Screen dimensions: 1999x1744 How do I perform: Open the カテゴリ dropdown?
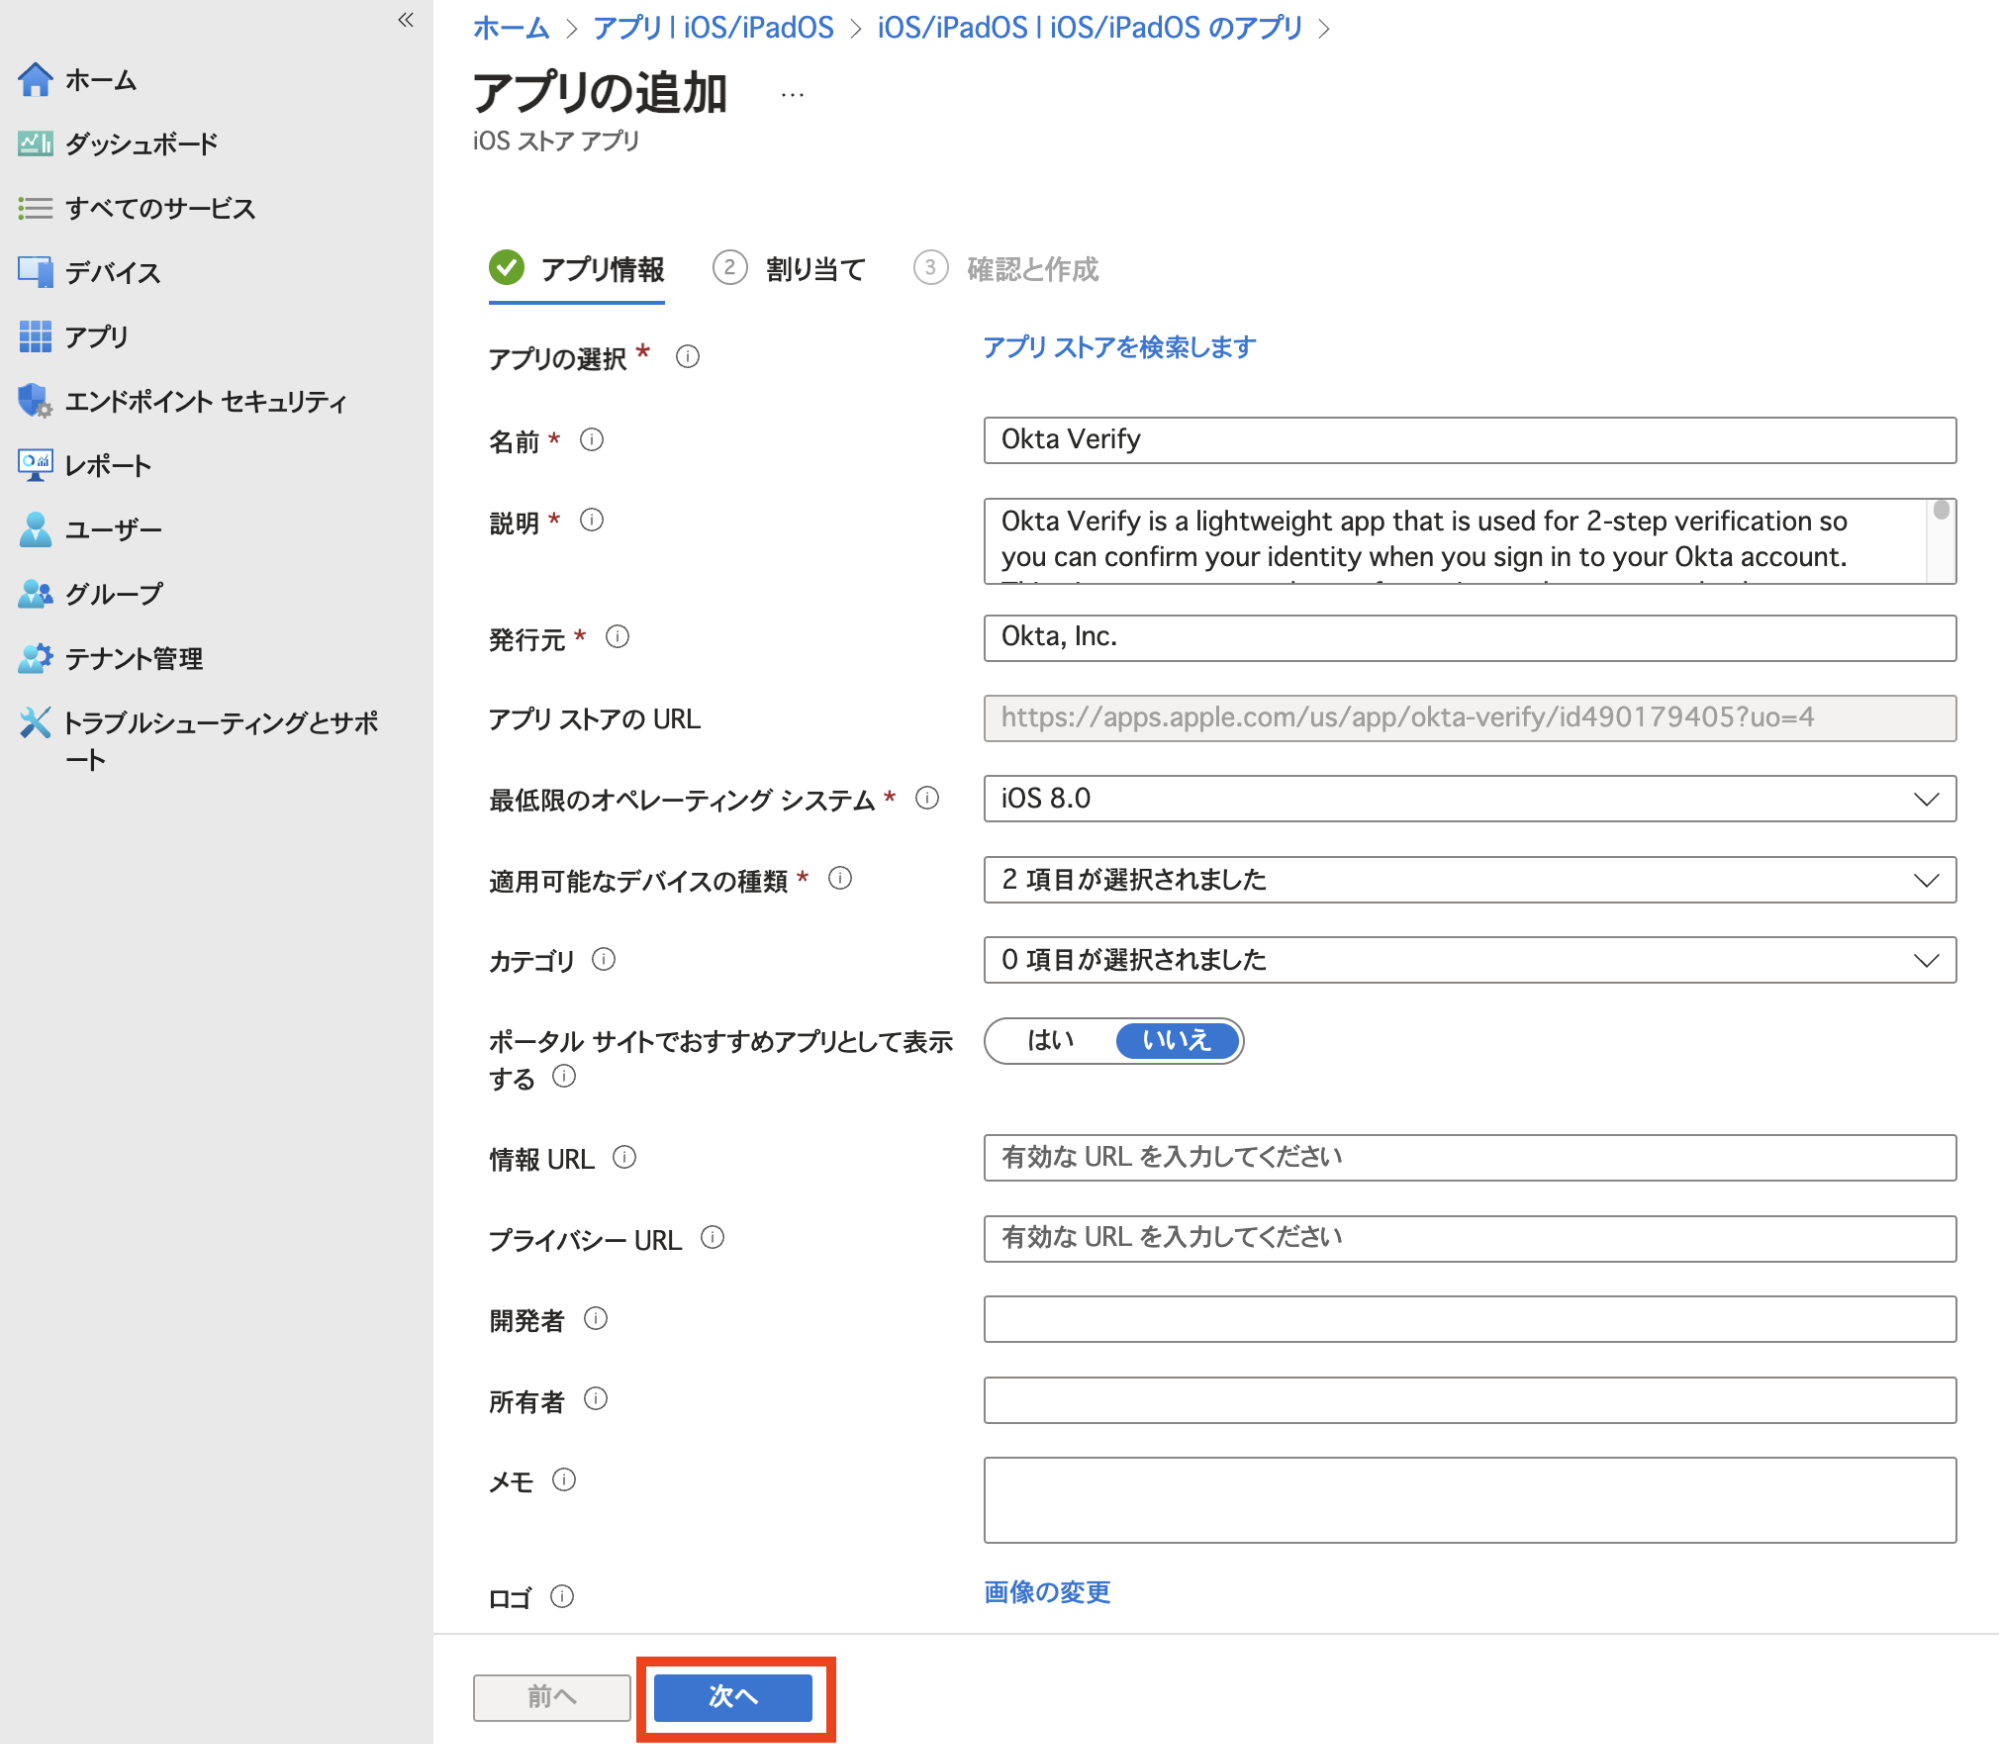point(1469,960)
